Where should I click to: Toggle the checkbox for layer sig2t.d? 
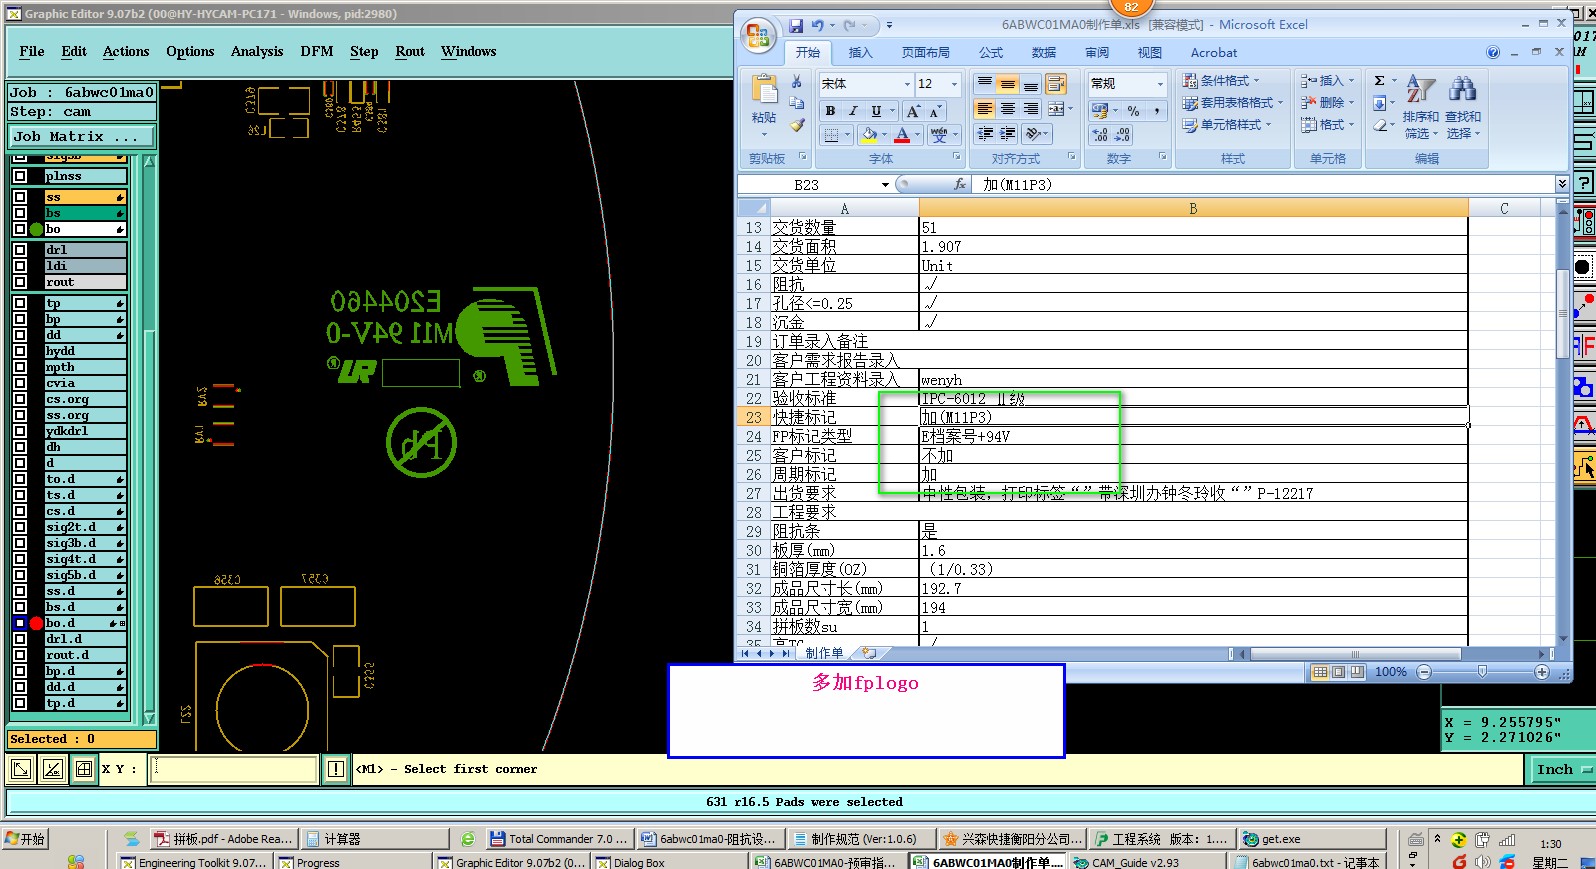point(20,527)
